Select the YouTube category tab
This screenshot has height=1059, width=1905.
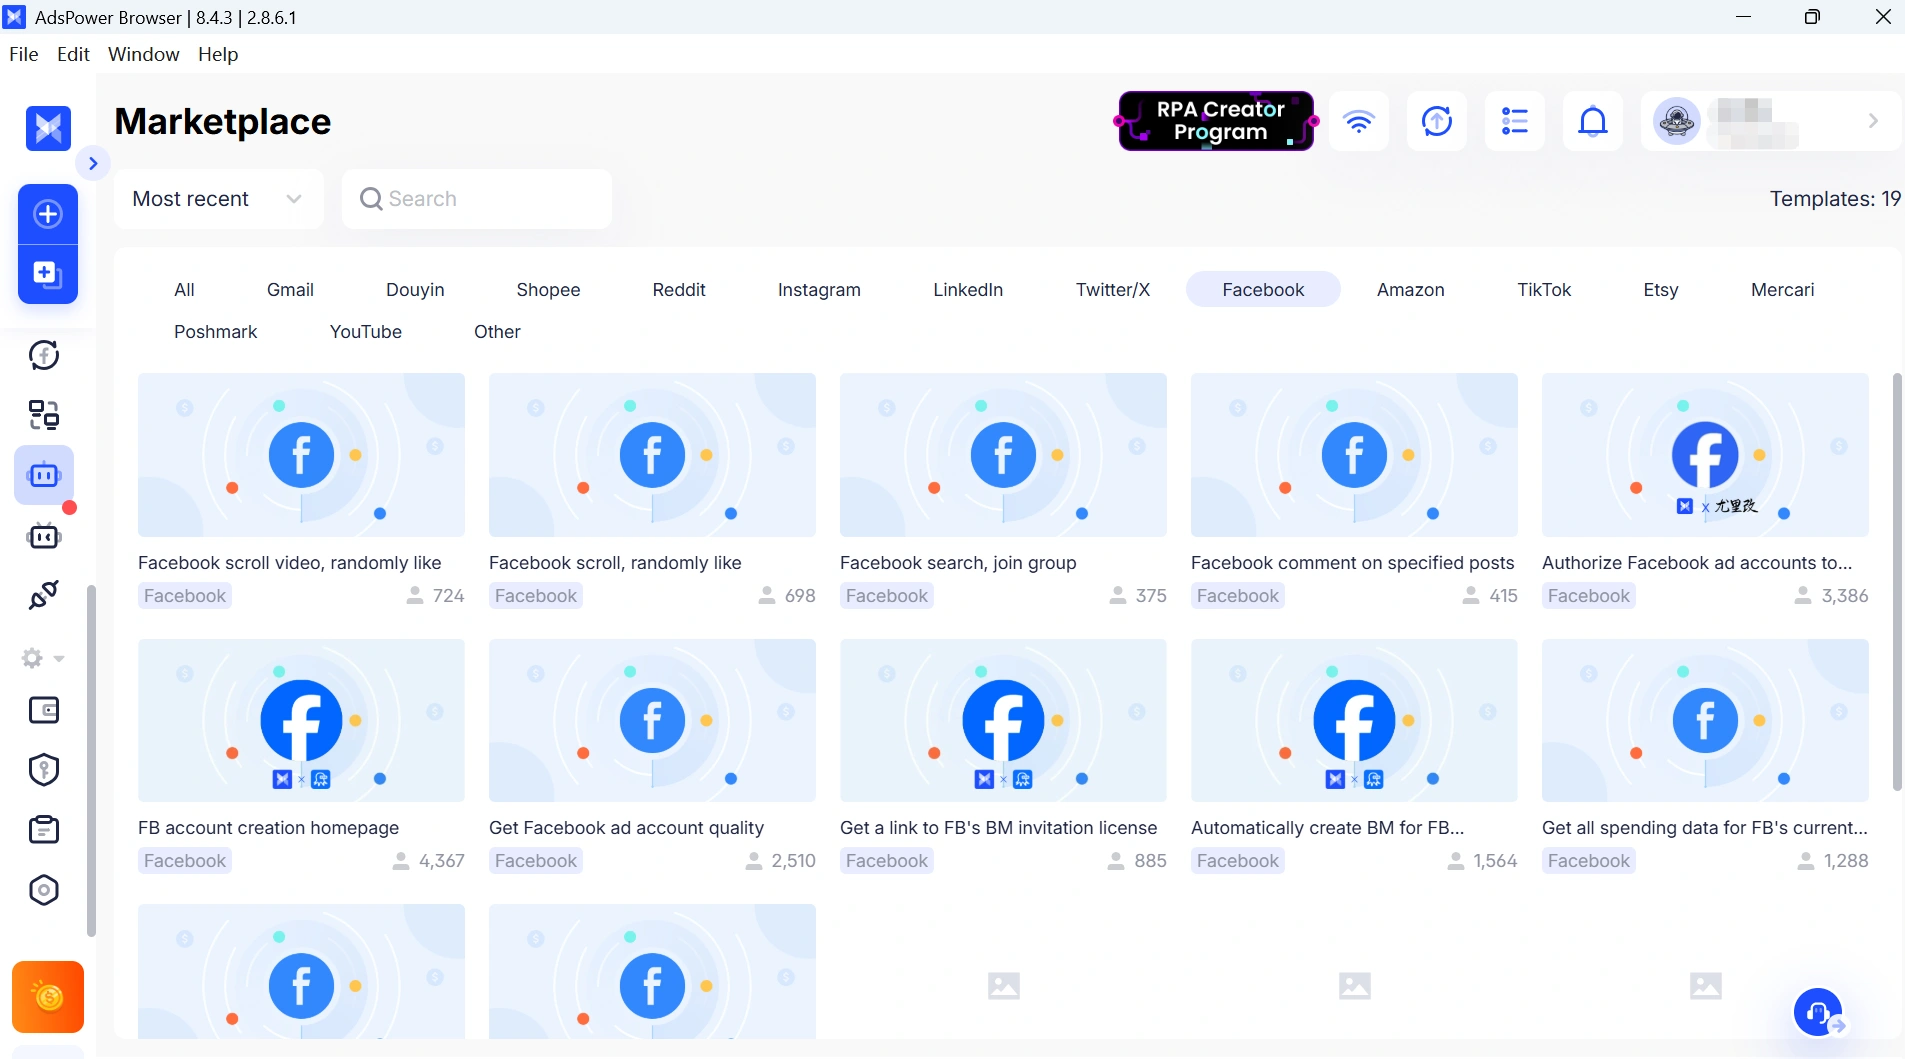tap(366, 331)
